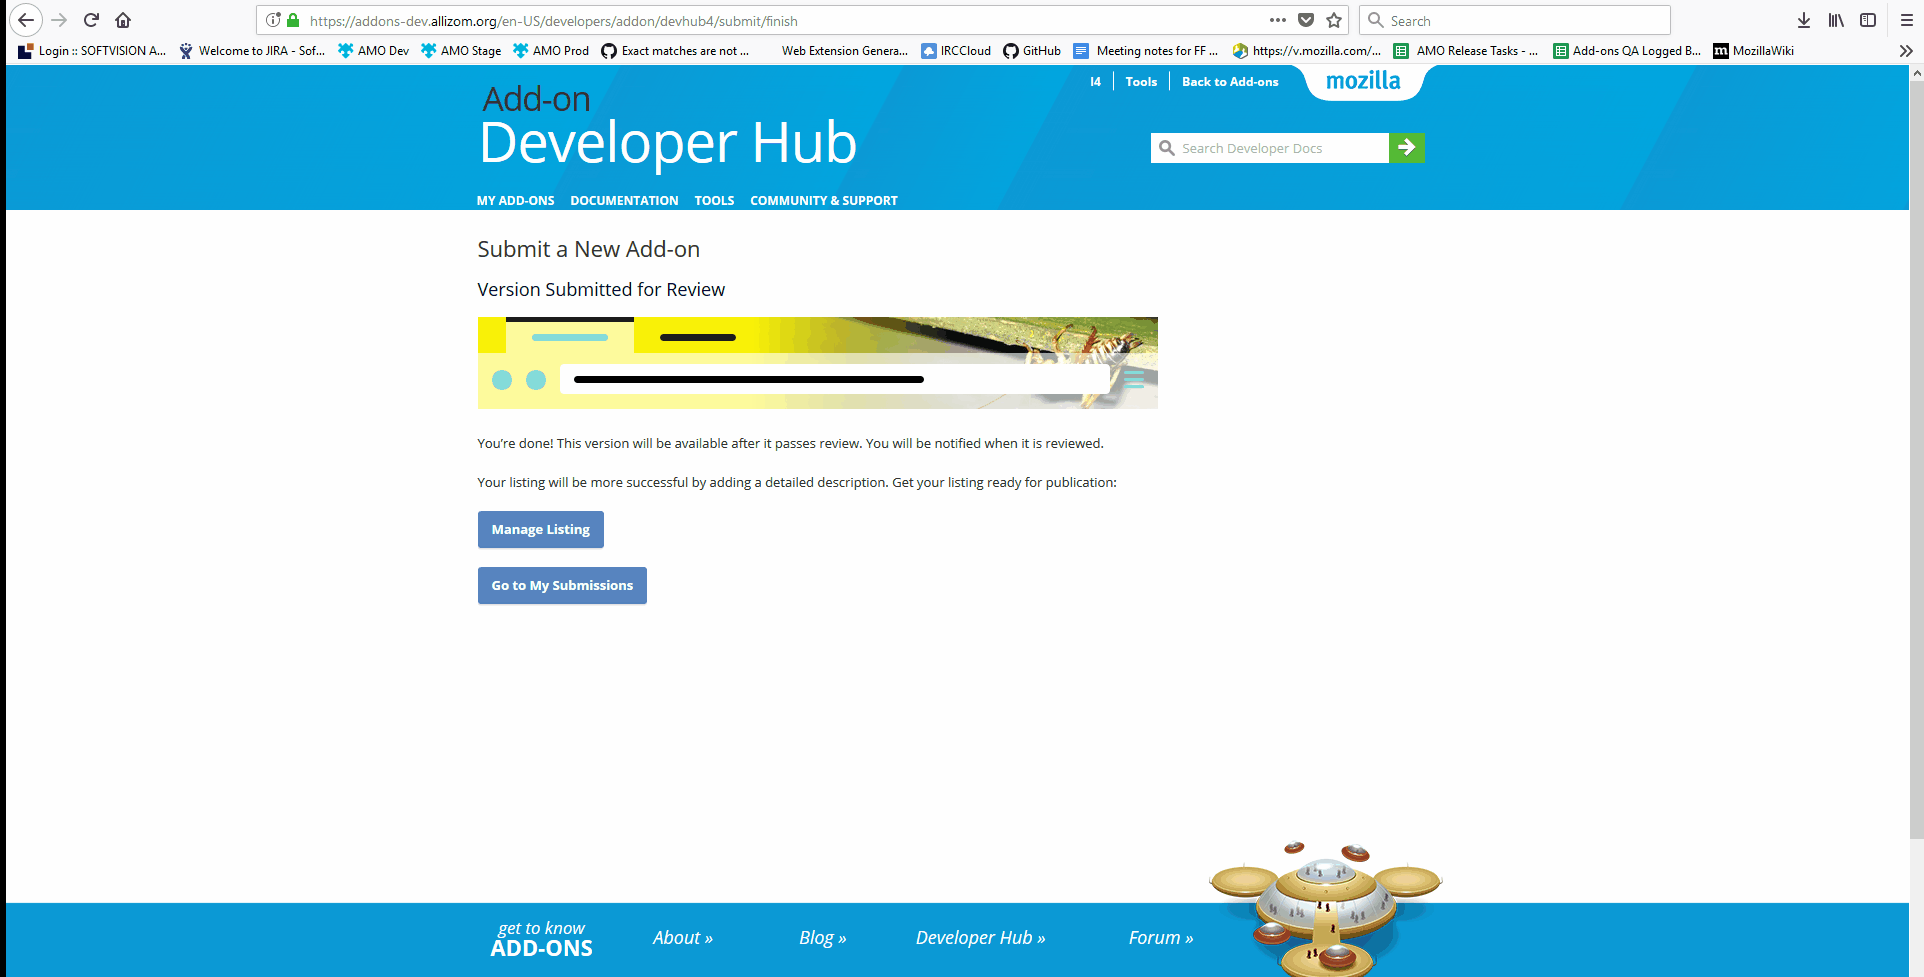Click the Search Developer Docs field

point(1270,148)
